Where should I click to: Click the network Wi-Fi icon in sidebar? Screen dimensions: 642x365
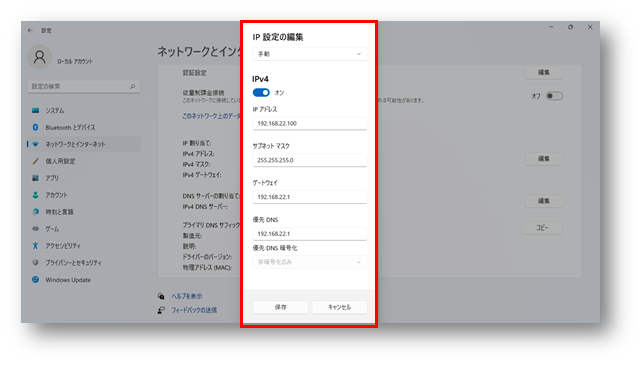click(36, 144)
